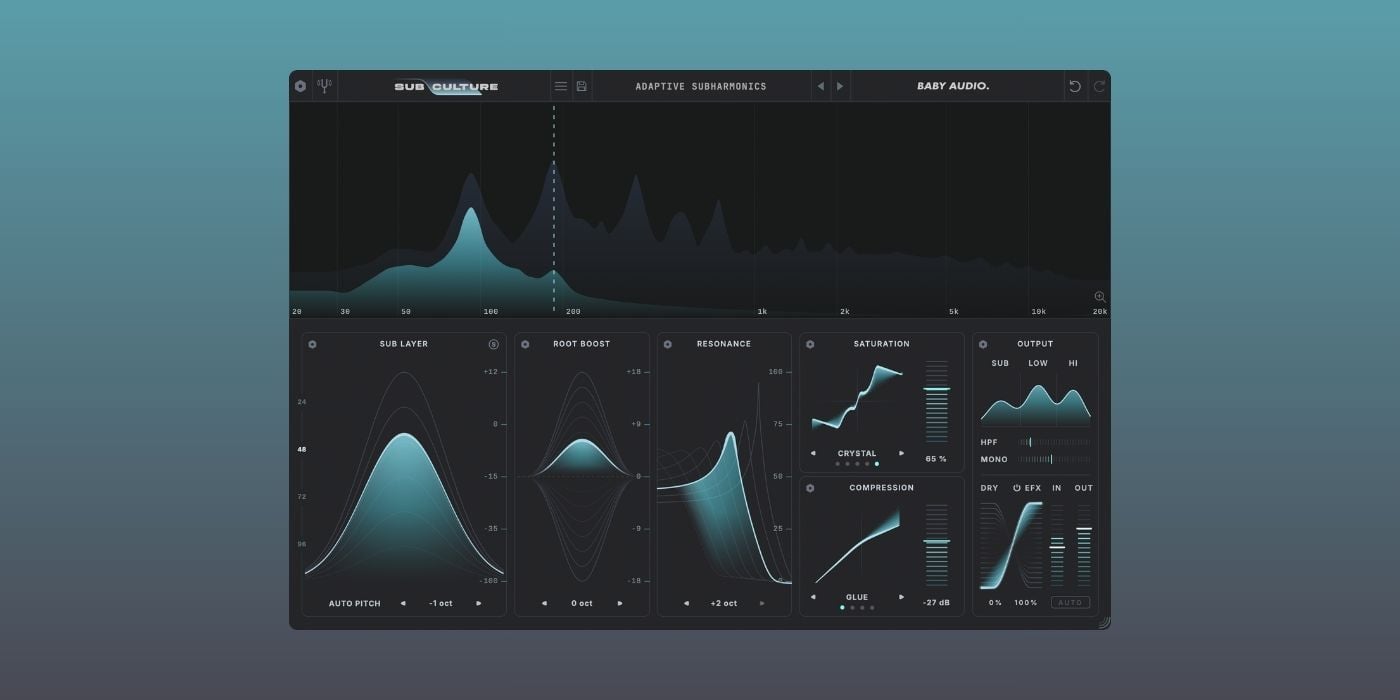Open the preset list hamburger menu

point(561,86)
